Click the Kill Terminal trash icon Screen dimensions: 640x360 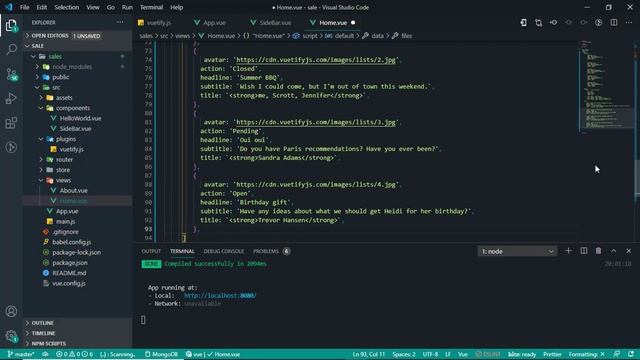[x=598, y=251]
